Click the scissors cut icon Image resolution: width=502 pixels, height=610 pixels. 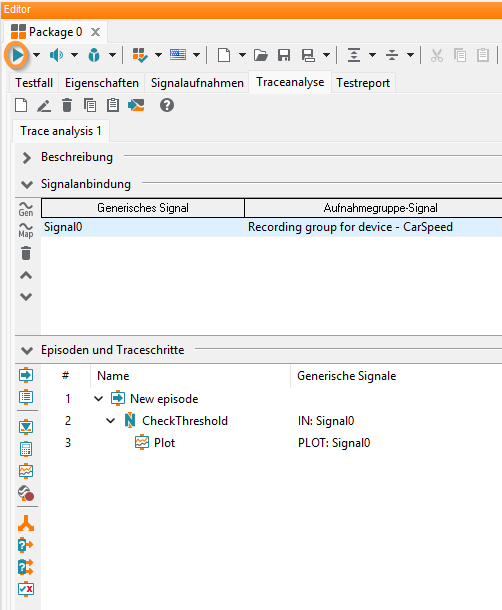point(437,55)
